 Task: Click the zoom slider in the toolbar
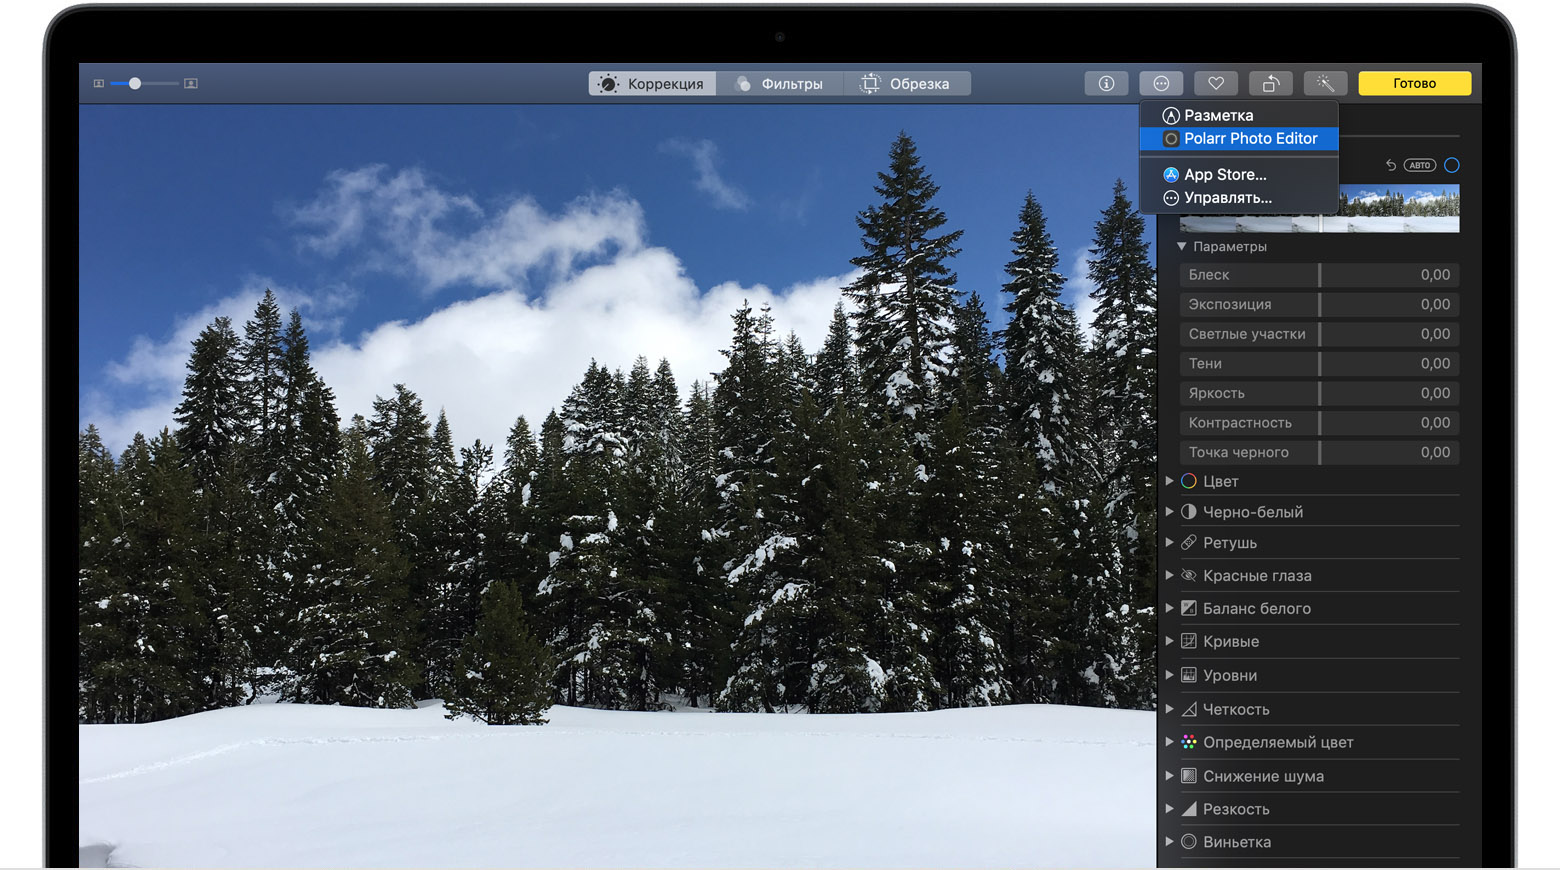[145, 84]
